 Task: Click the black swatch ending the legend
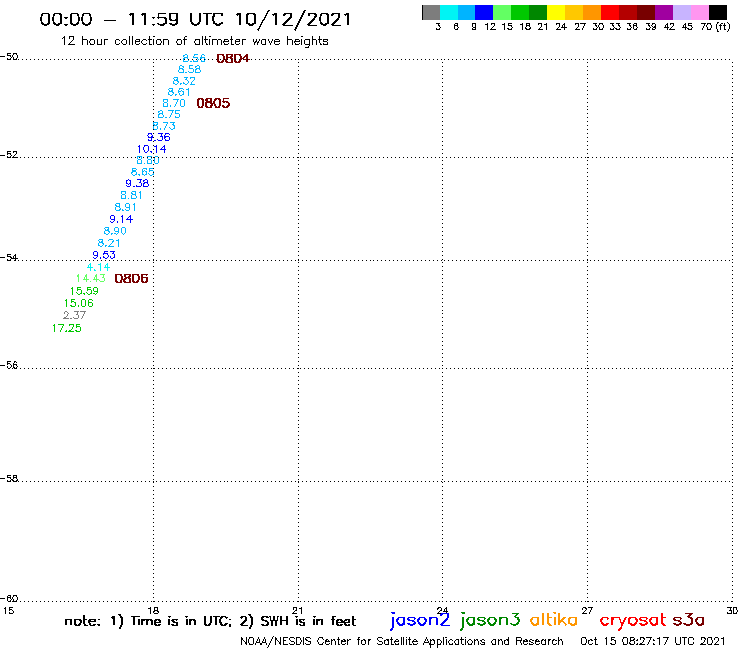point(718,12)
